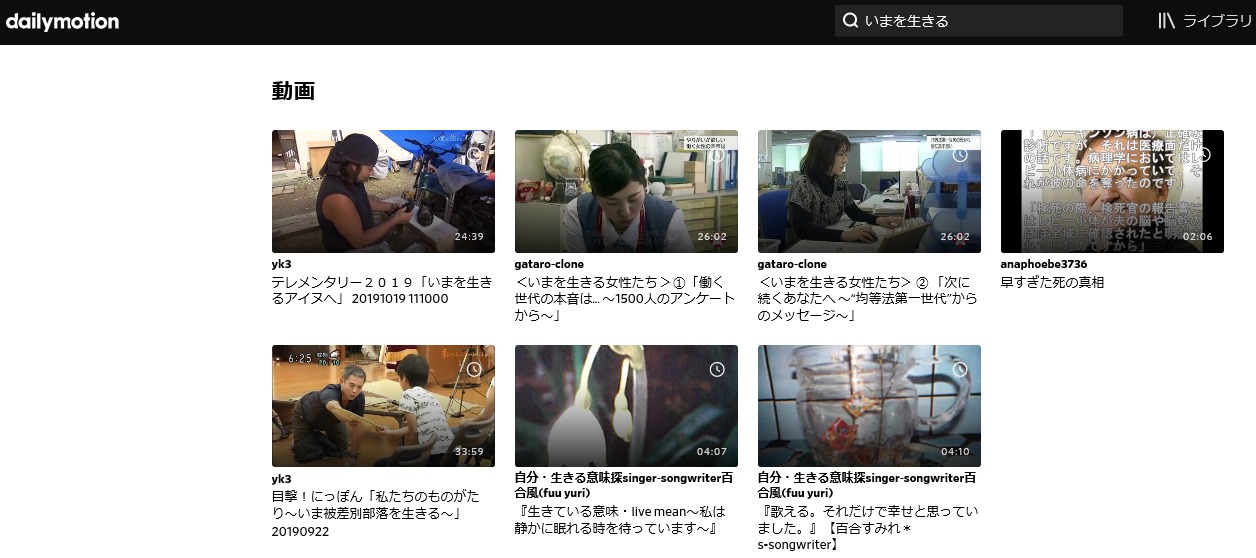Open the 次に続くあなたへ video thumbnail

(x=869, y=191)
